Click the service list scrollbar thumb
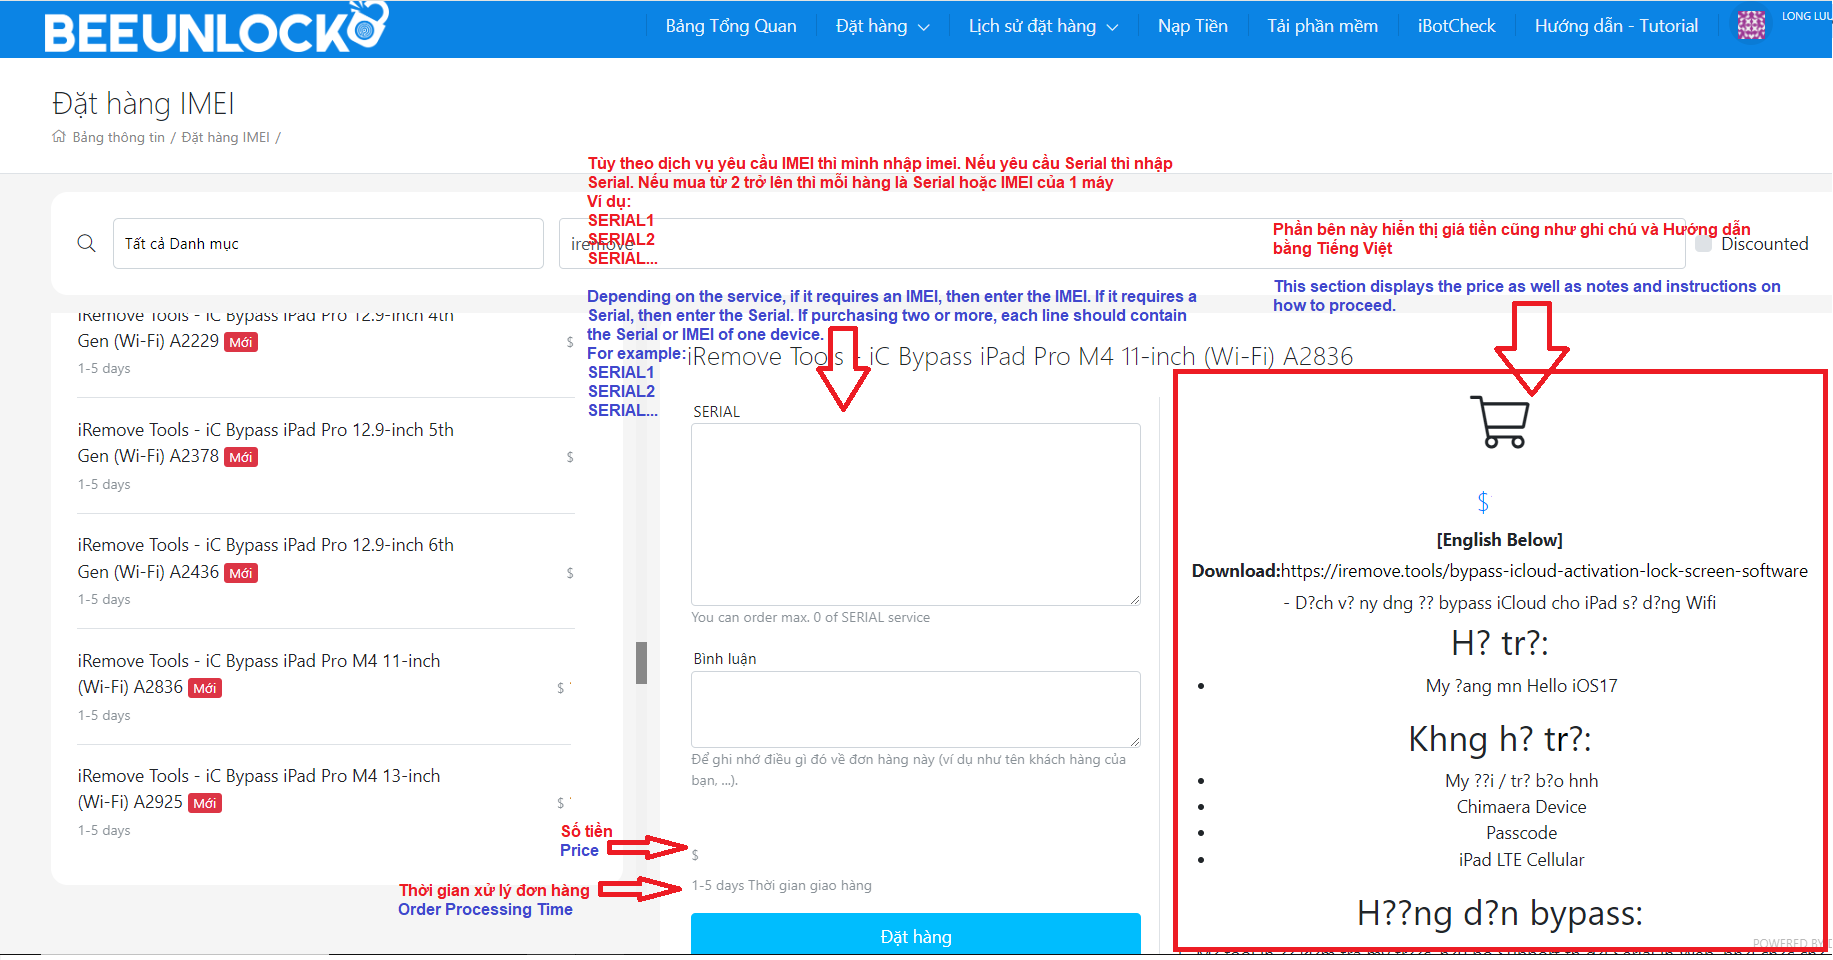This screenshot has width=1833, height=960. coord(641,663)
